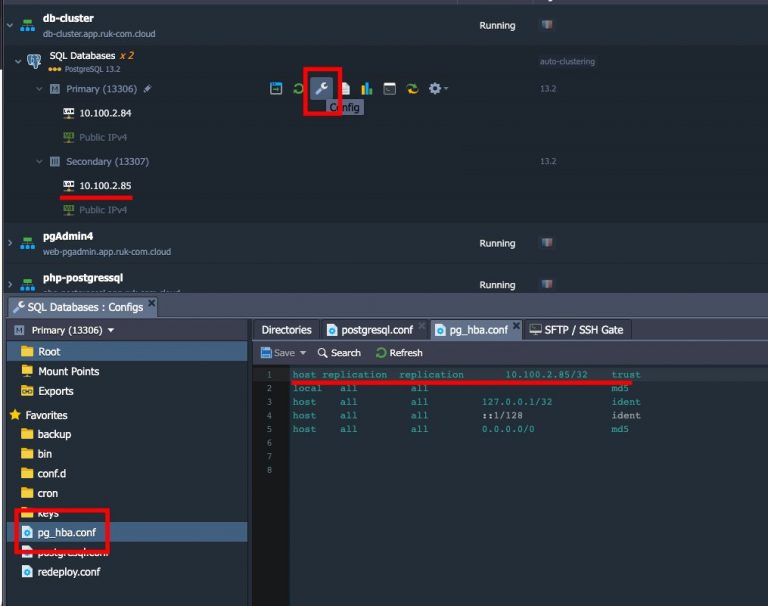Image resolution: width=768 pixels, height=606 pixels.
Task: Open Config wrench icon for Primary node
Action: 322,89
